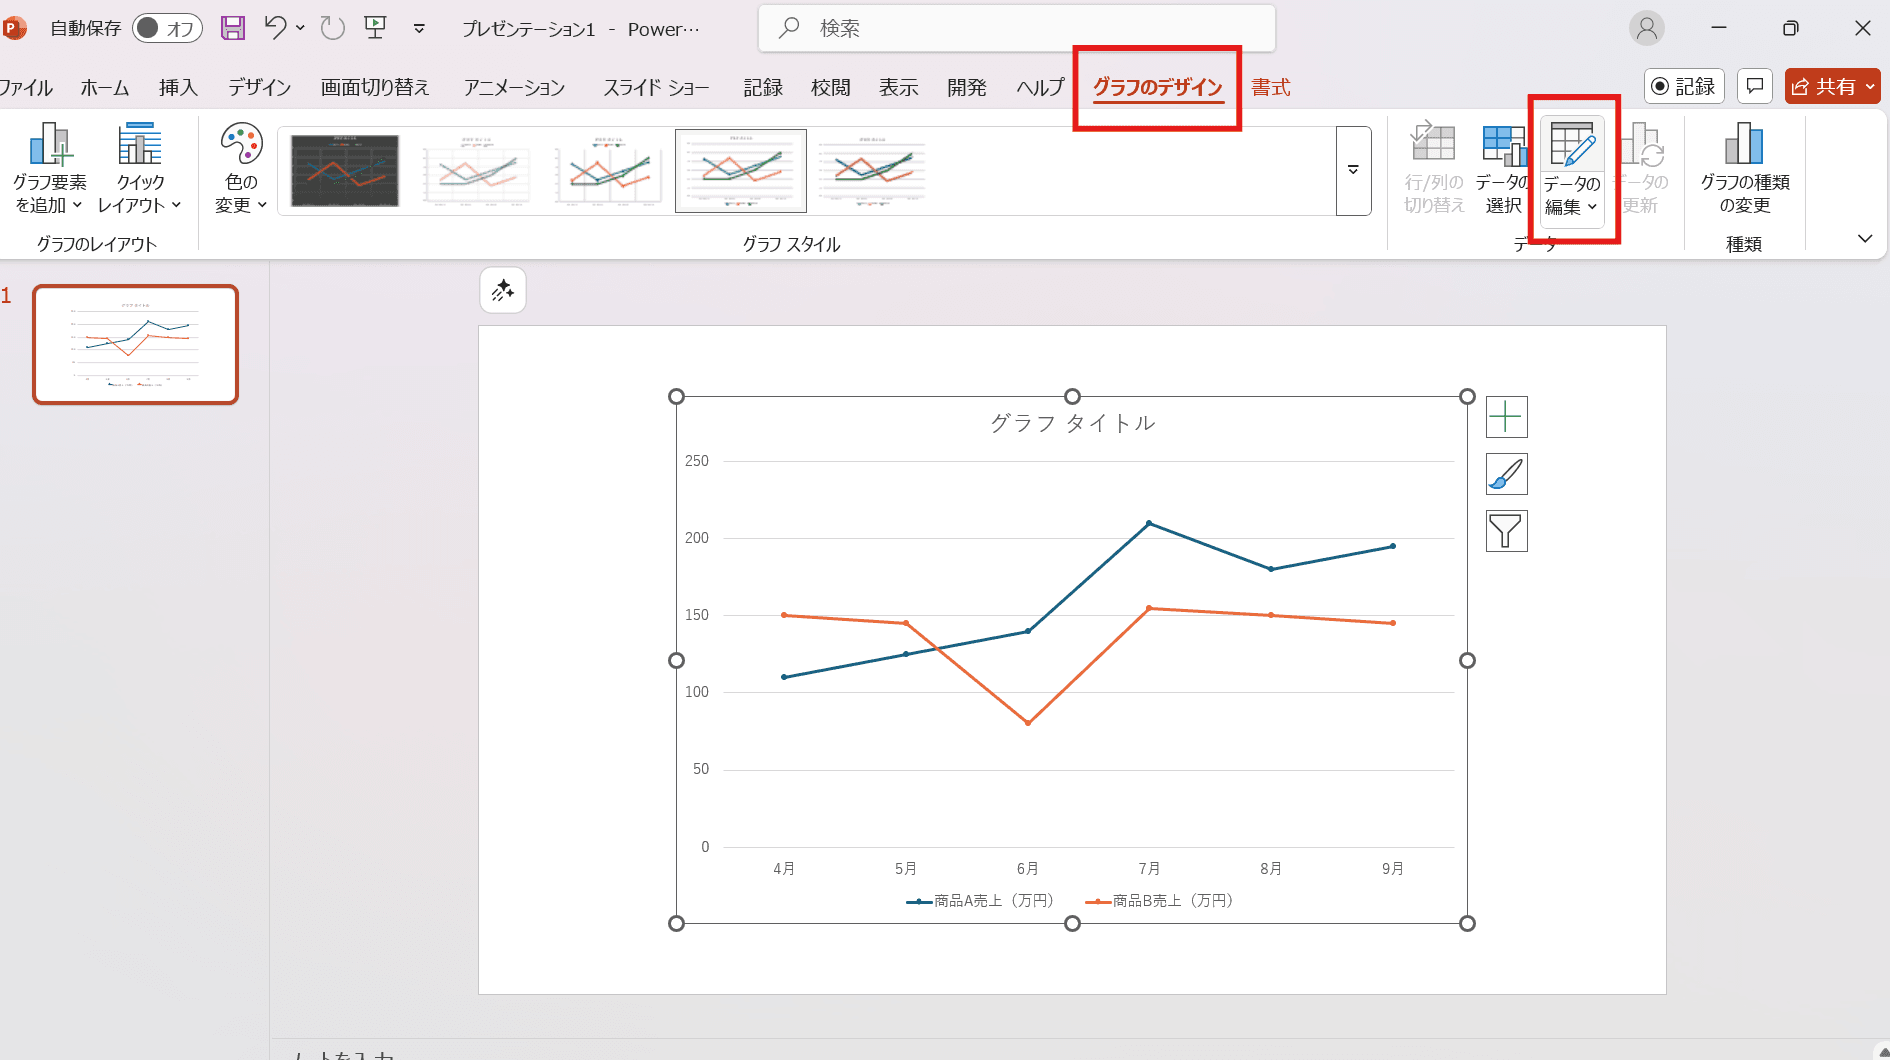Click the chart filters funnel button
The height and width of the screenshot is (1060, 1890).
[x=1506, y=531]
